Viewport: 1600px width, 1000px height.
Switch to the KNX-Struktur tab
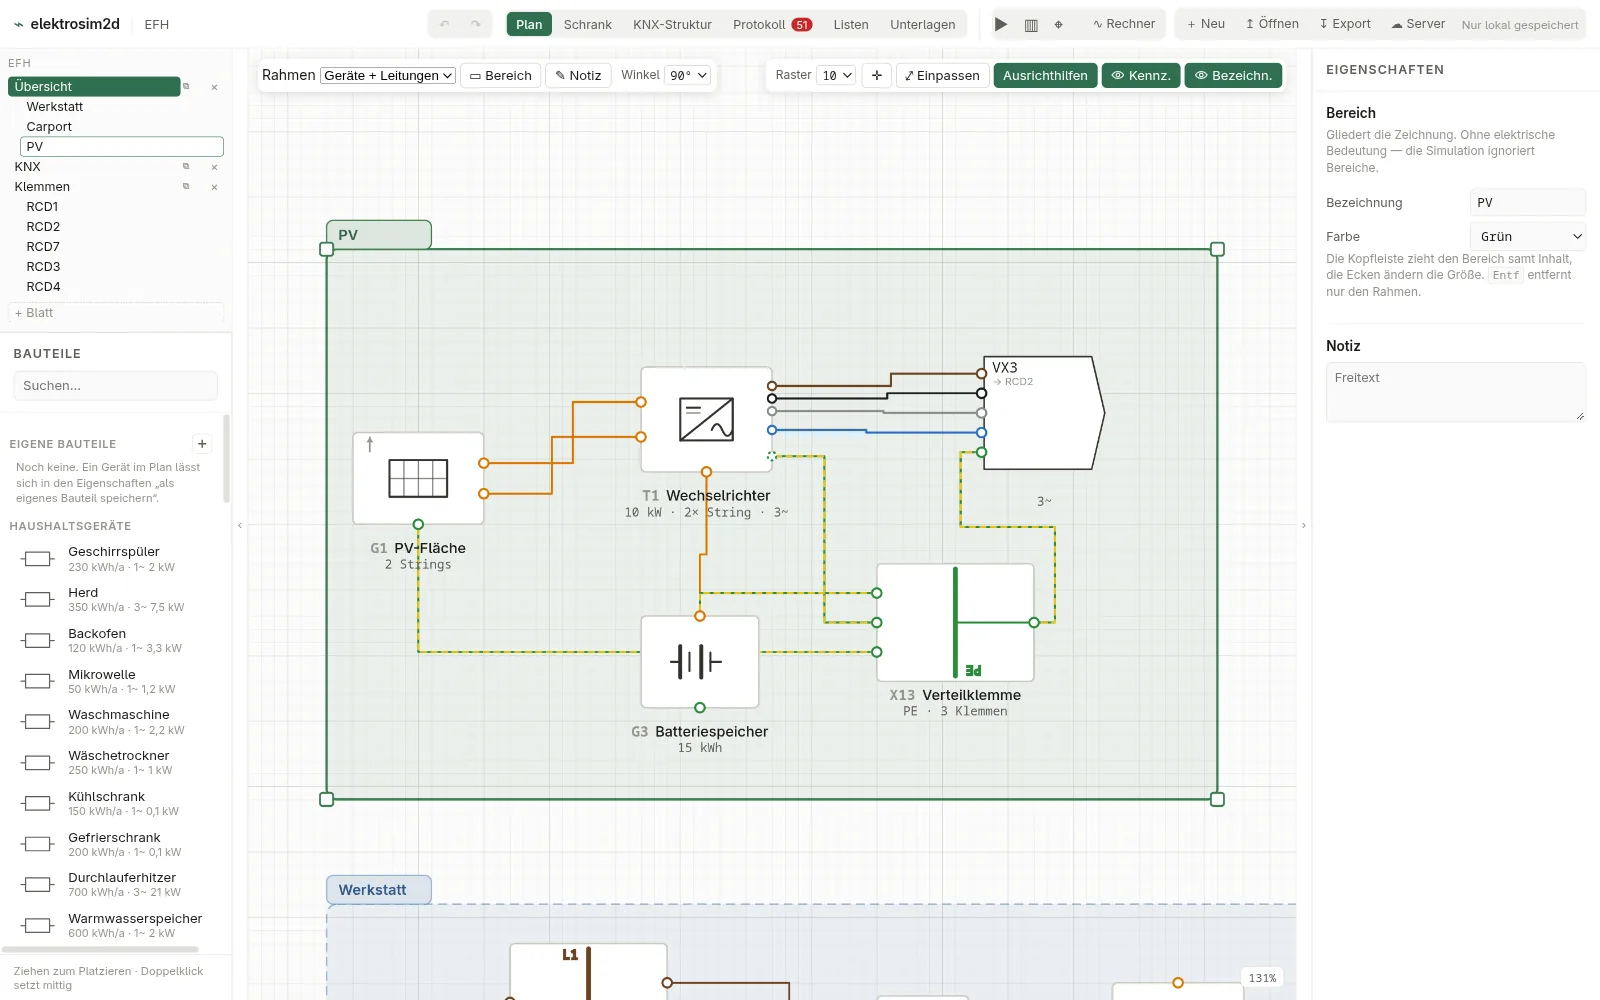(672, 24)
